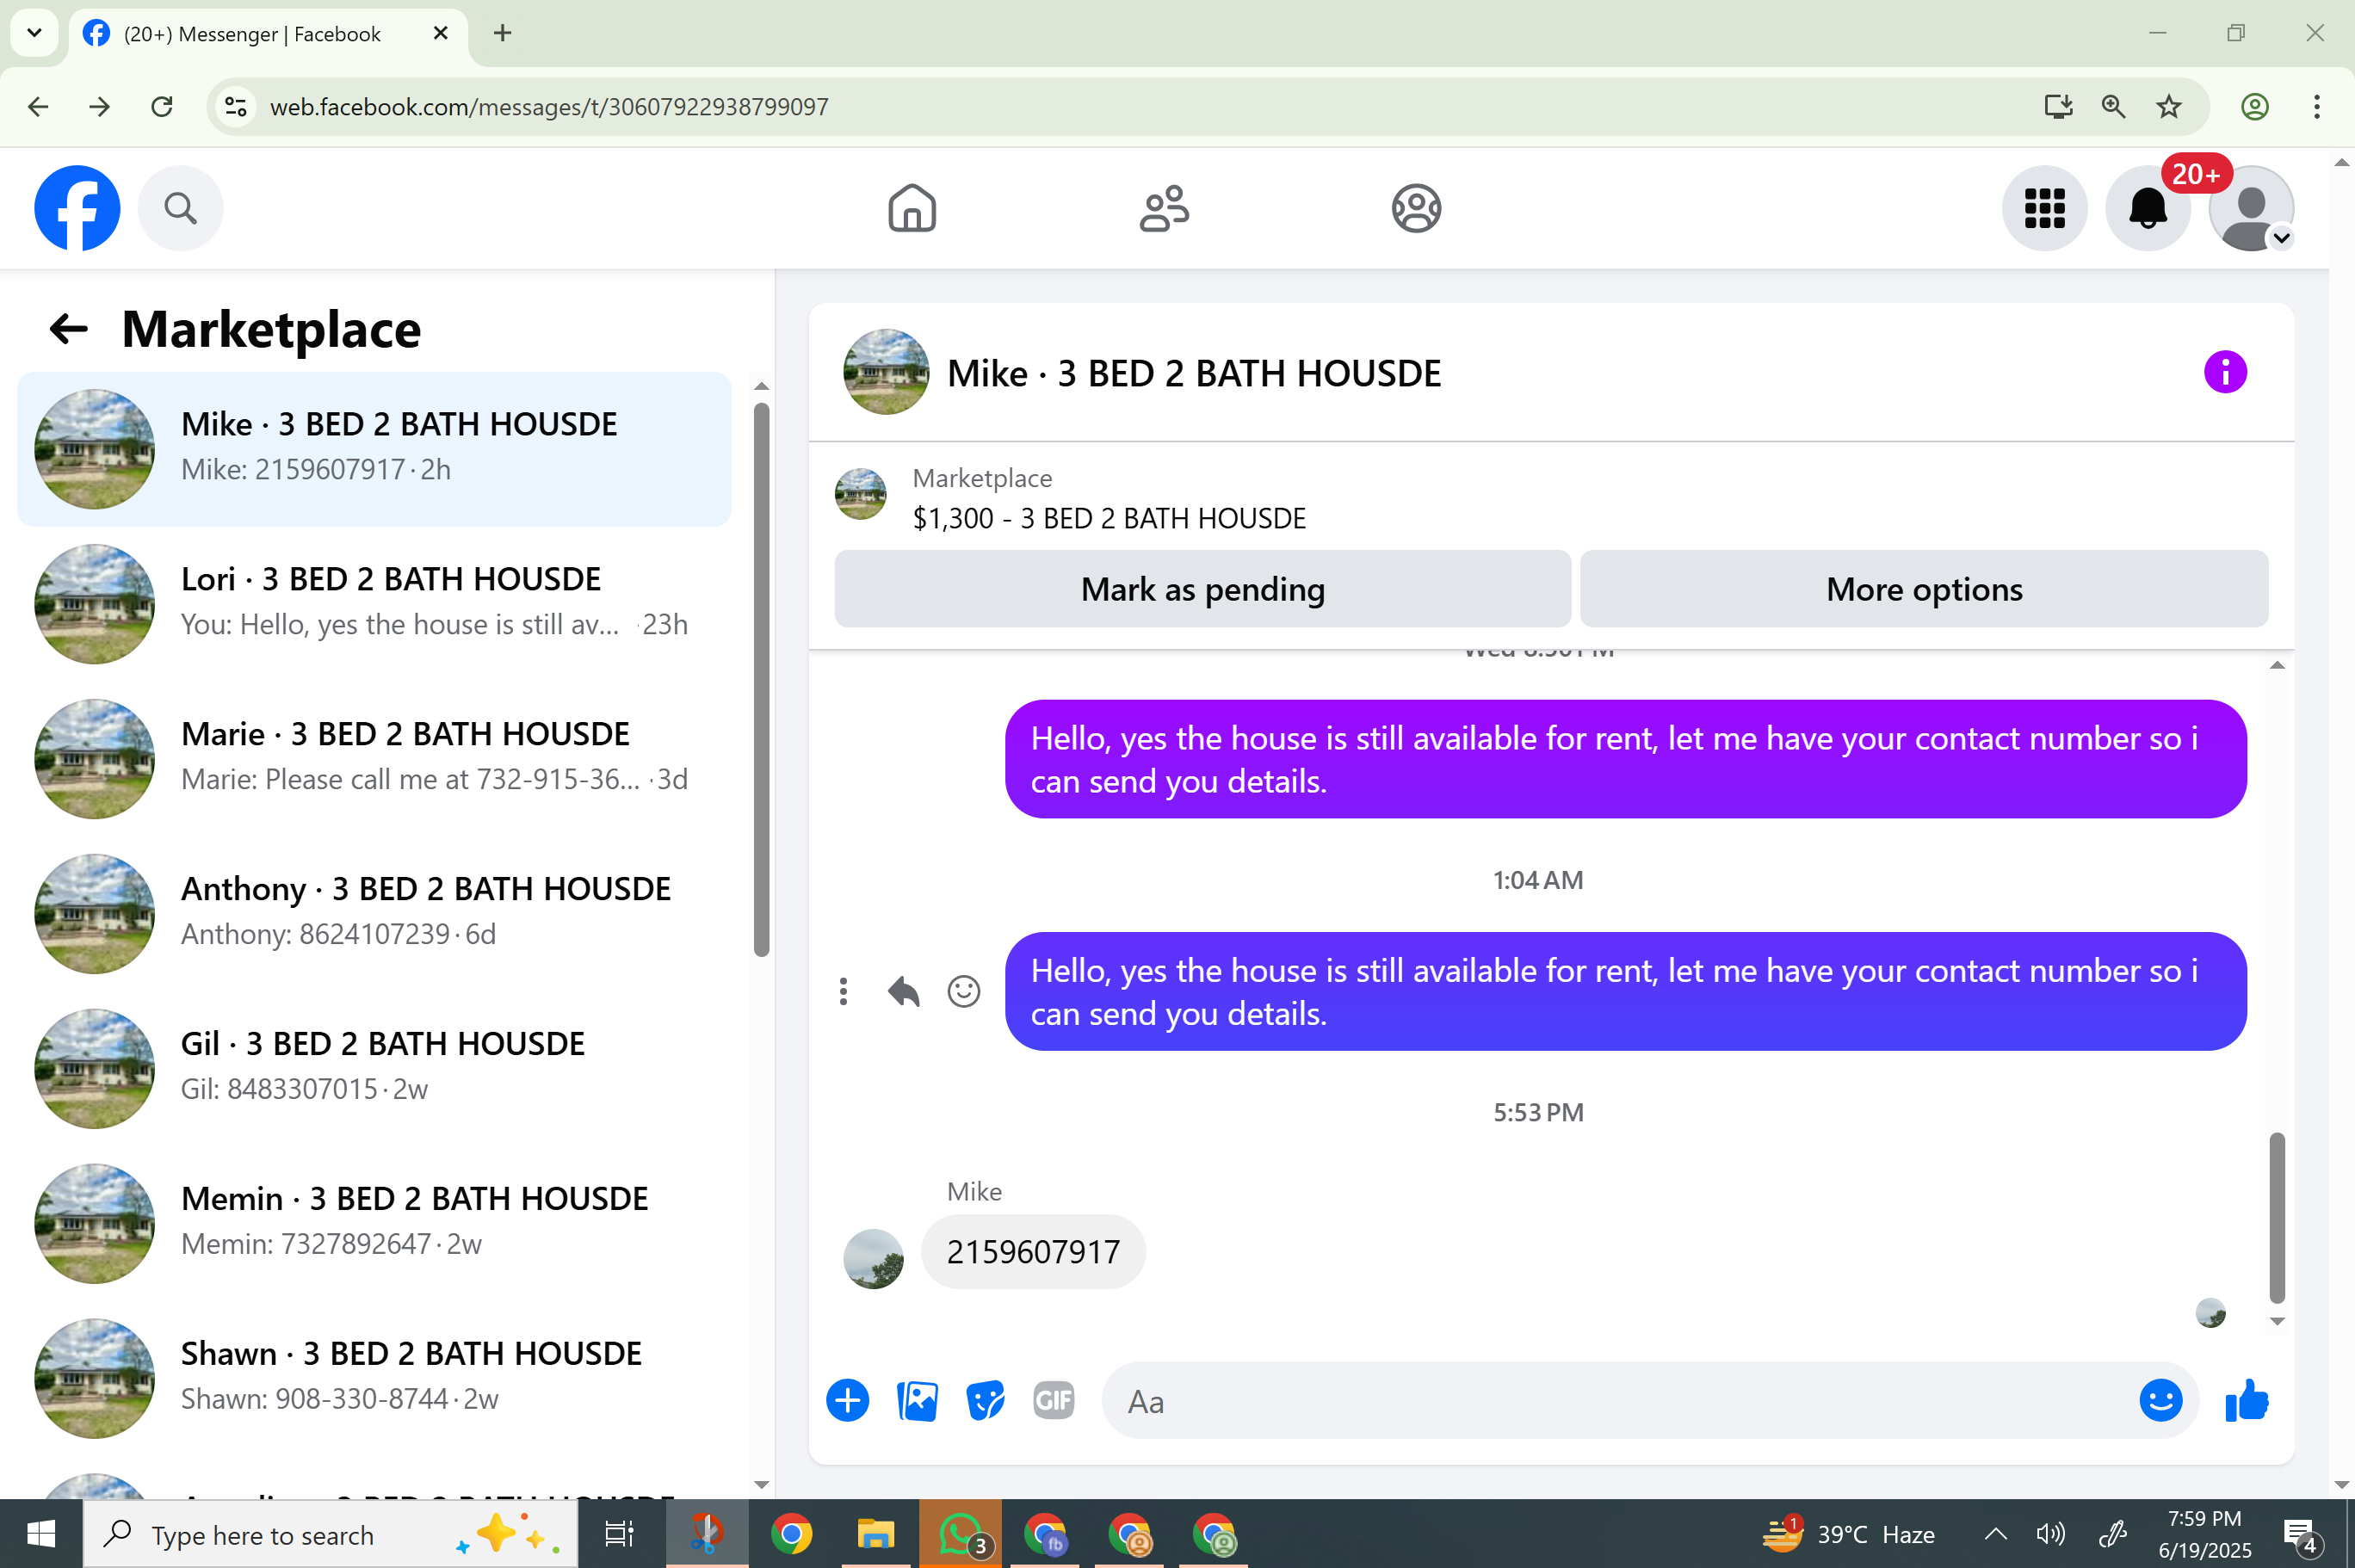Open the Anthony conversation
The height and width of the screenshot is (1568, 2355).
pos(374,914)
